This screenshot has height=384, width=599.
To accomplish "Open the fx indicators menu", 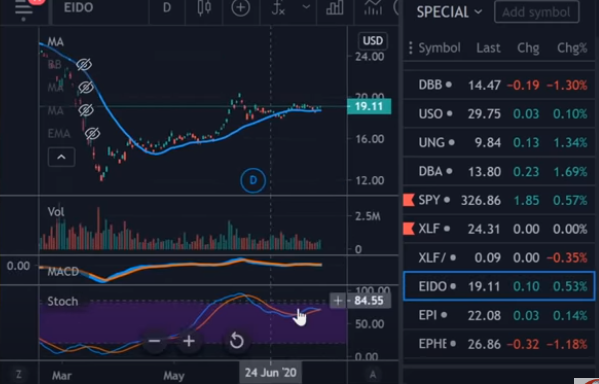I will (x=278, y=8).
